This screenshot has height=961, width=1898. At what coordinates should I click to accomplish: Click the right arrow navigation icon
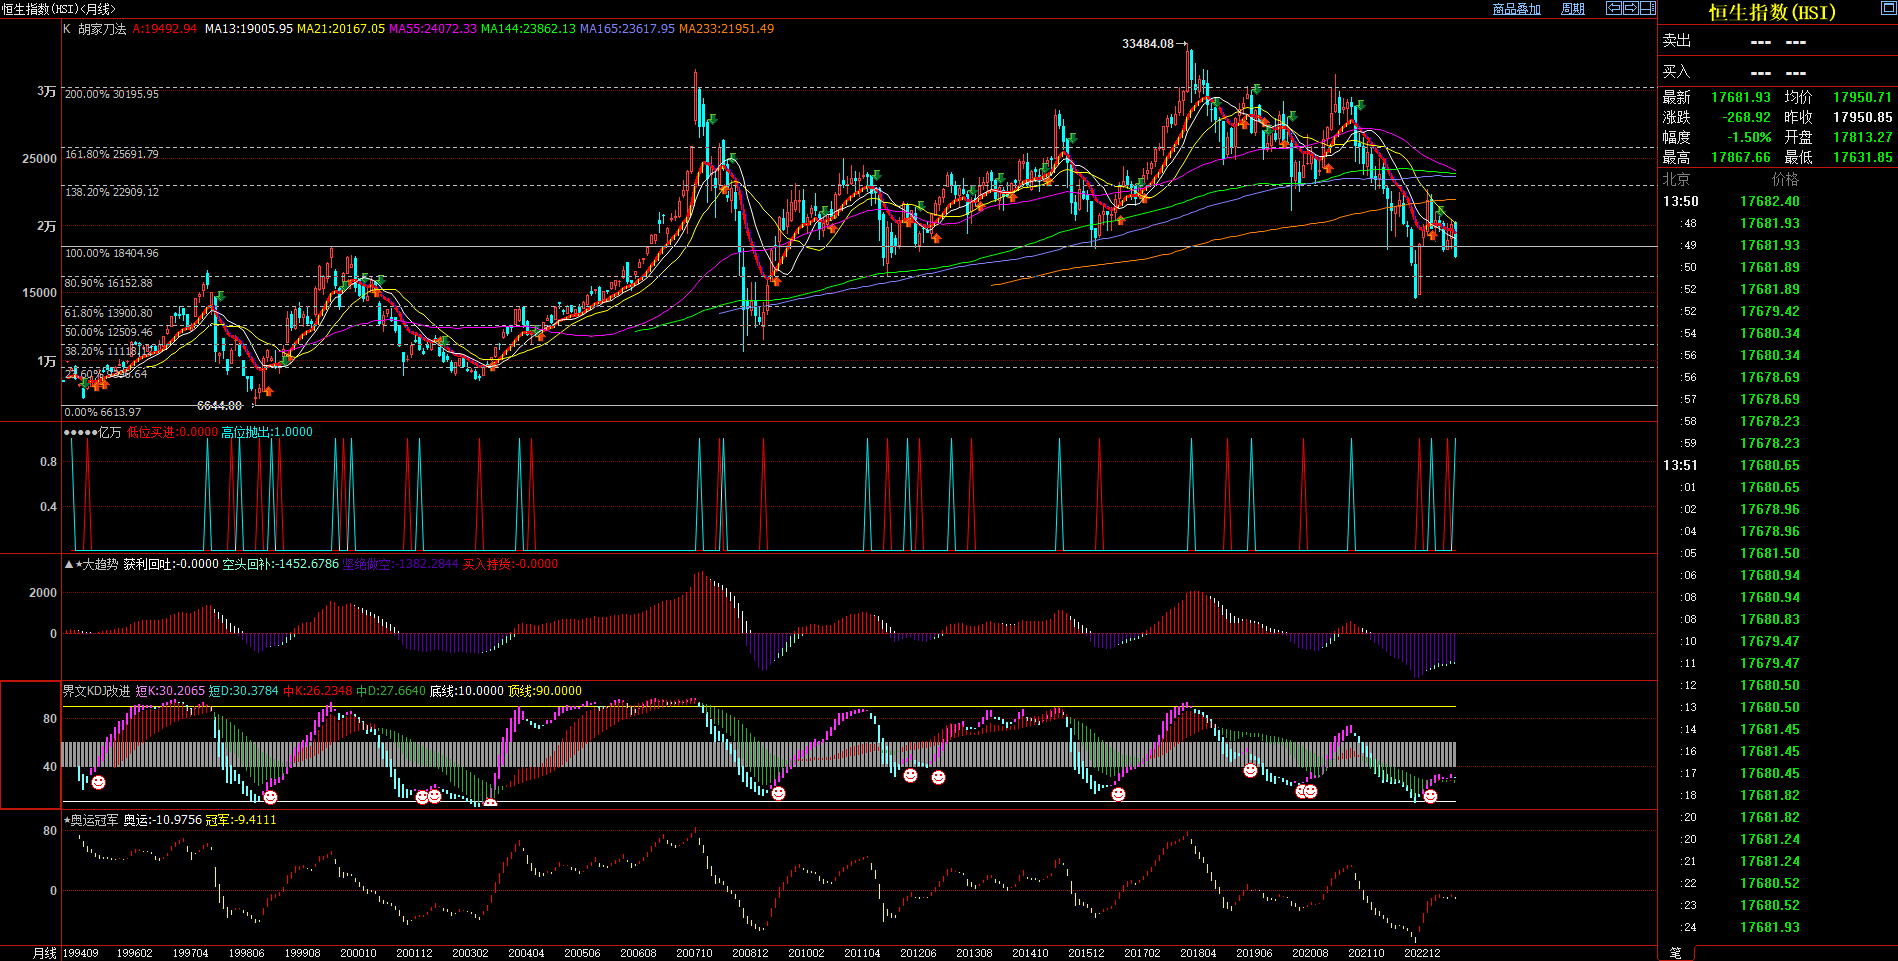pyautogui.click(x=1630, y=8)
